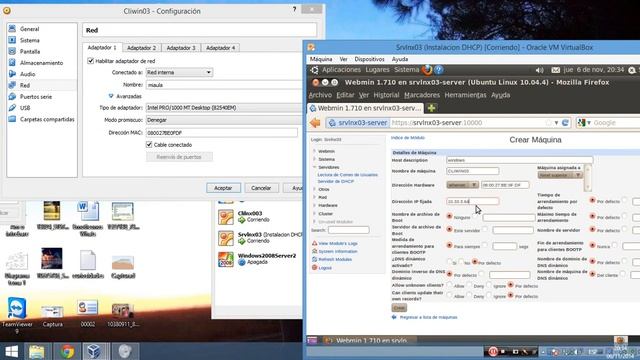
Task: Click Webmin sidebar Search field
Action: [x=348, y=230]
